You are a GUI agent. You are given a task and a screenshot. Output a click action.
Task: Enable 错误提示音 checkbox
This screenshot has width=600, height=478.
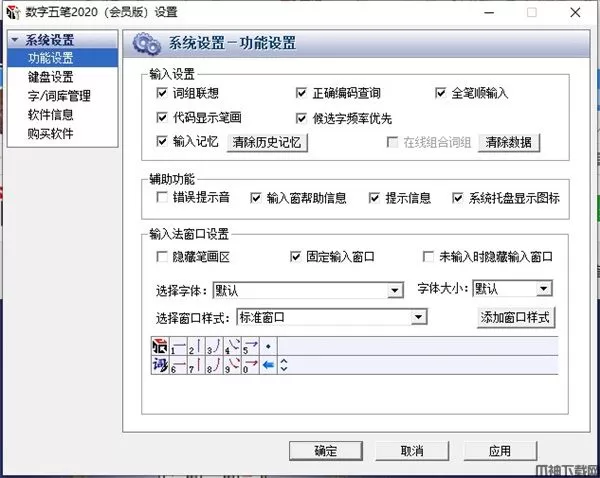pyautogui.click(x=162, y=197)
